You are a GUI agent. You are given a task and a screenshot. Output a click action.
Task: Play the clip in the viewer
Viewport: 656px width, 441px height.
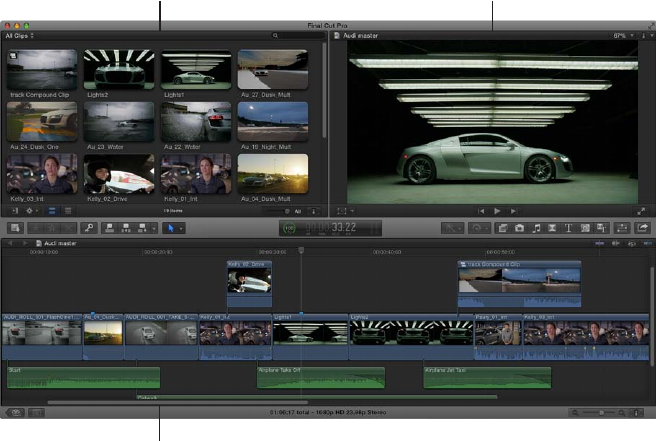pos(498,211)
